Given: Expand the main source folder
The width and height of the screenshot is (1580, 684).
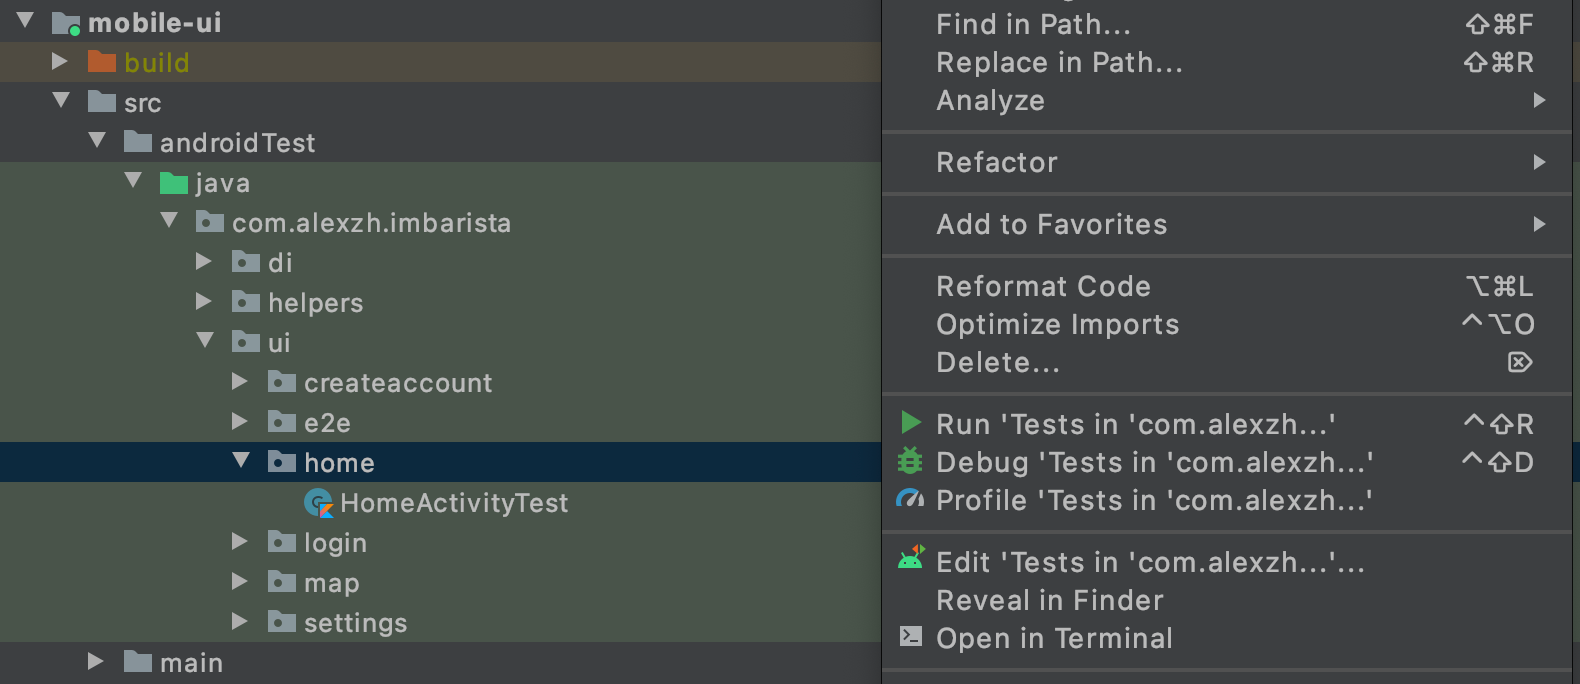Looking at the screenshot, I should (x=95, y=661).
